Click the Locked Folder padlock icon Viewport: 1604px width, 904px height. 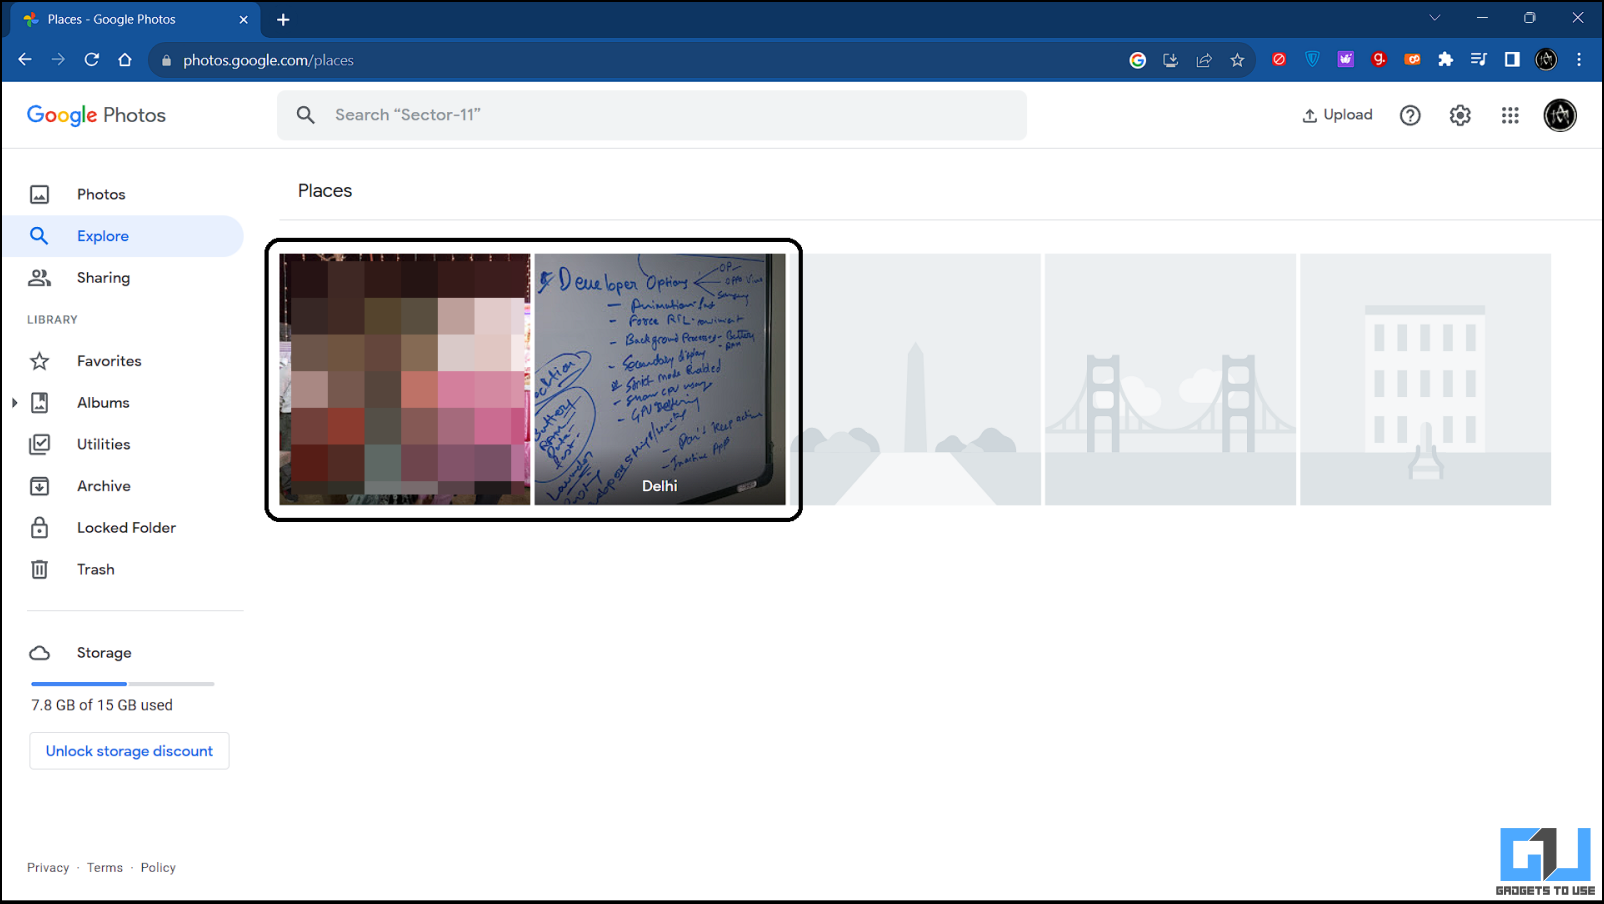(39, 528)
